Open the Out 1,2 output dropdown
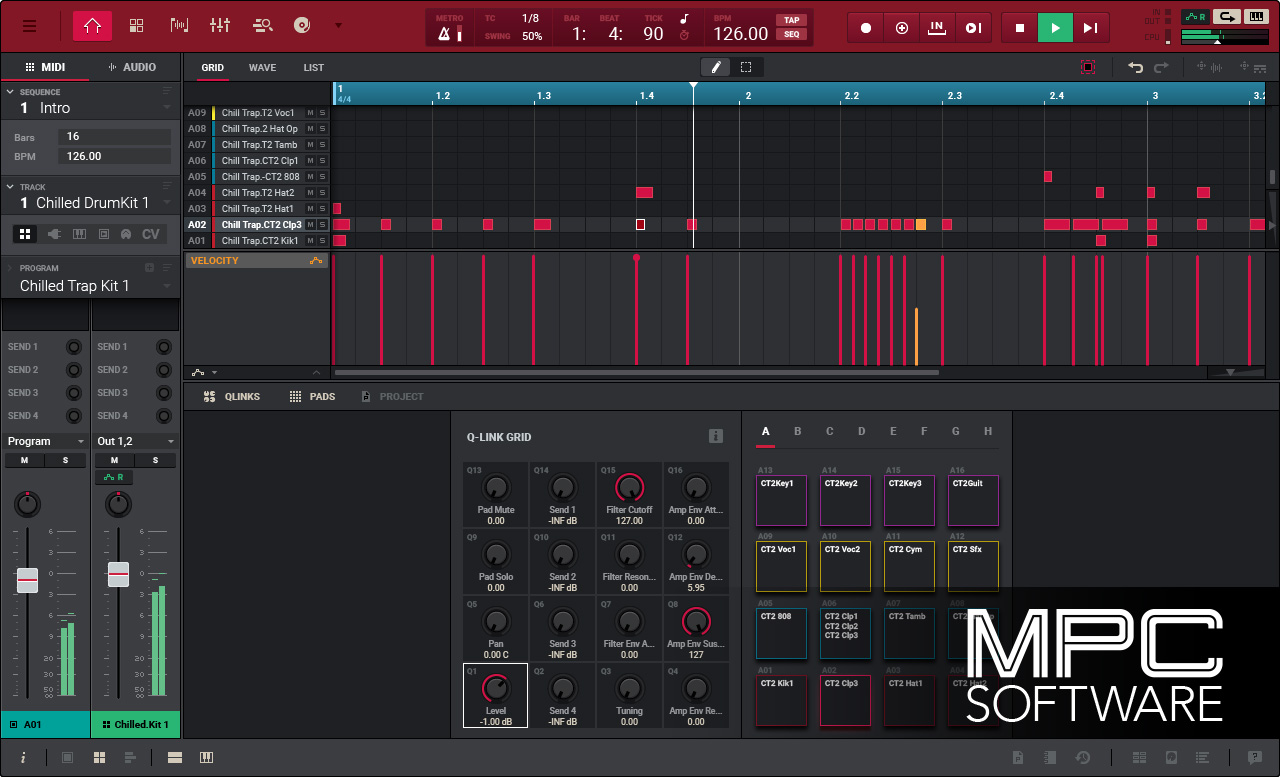Viewport: 1280px width, 777px height. (x=135, y=441)
